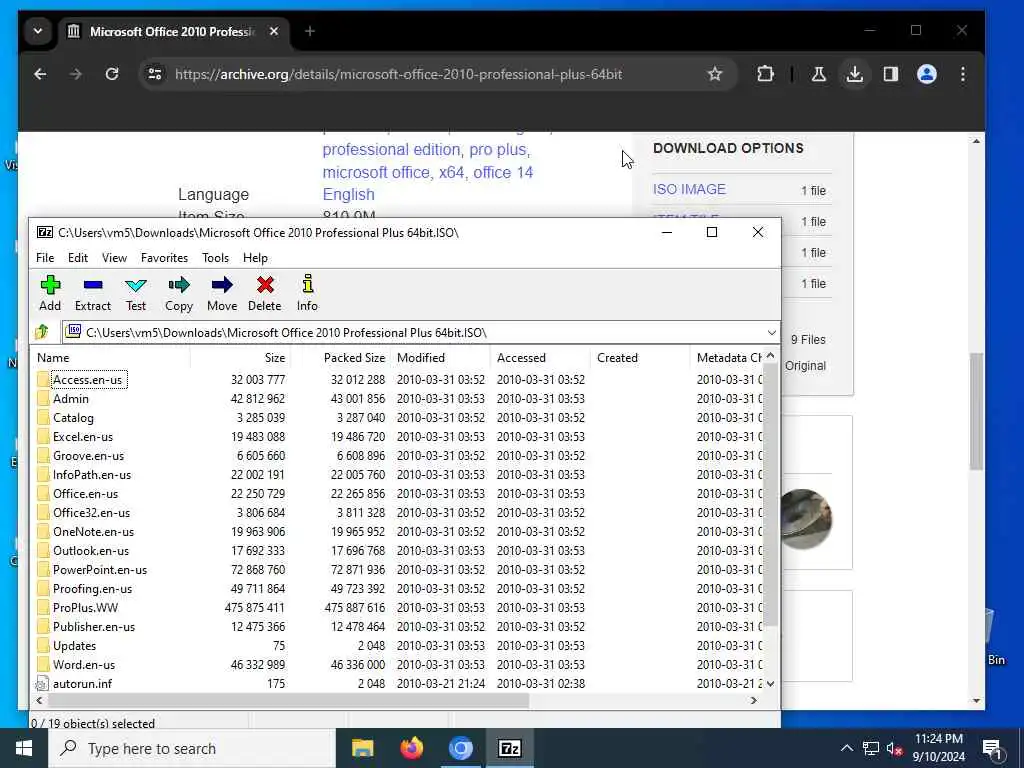Select the Microsoft Office 2010 browser tab
This screenshot has height=768, width=1024.
(171, 31)
